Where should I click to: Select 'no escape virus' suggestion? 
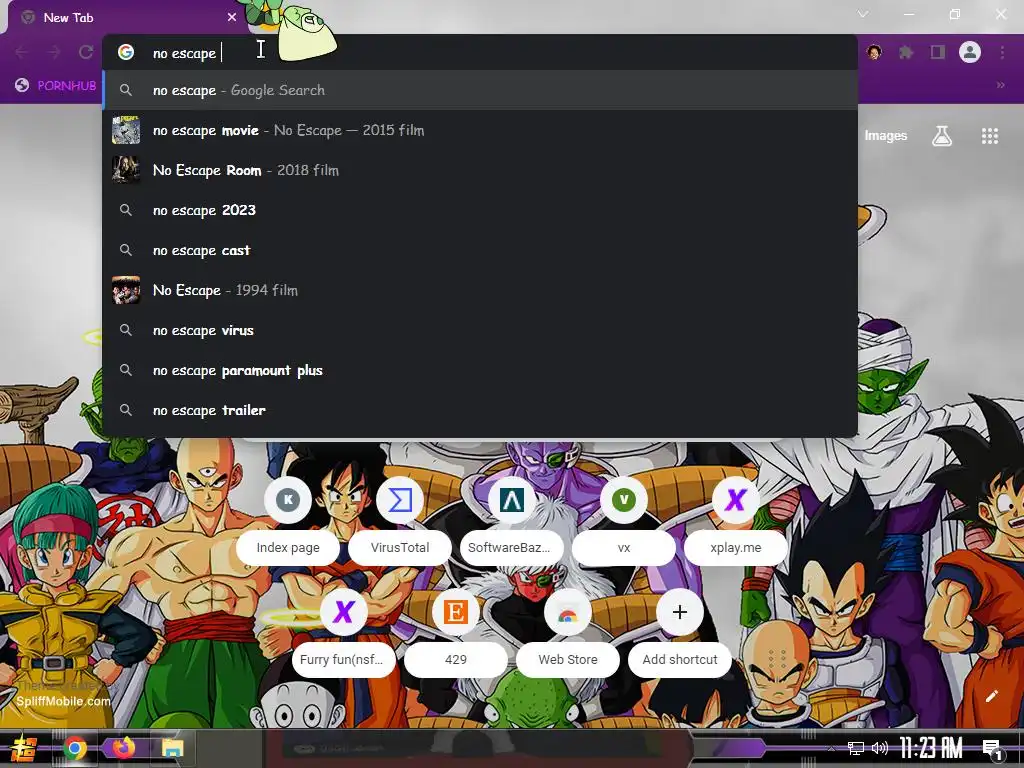(480, 330)
